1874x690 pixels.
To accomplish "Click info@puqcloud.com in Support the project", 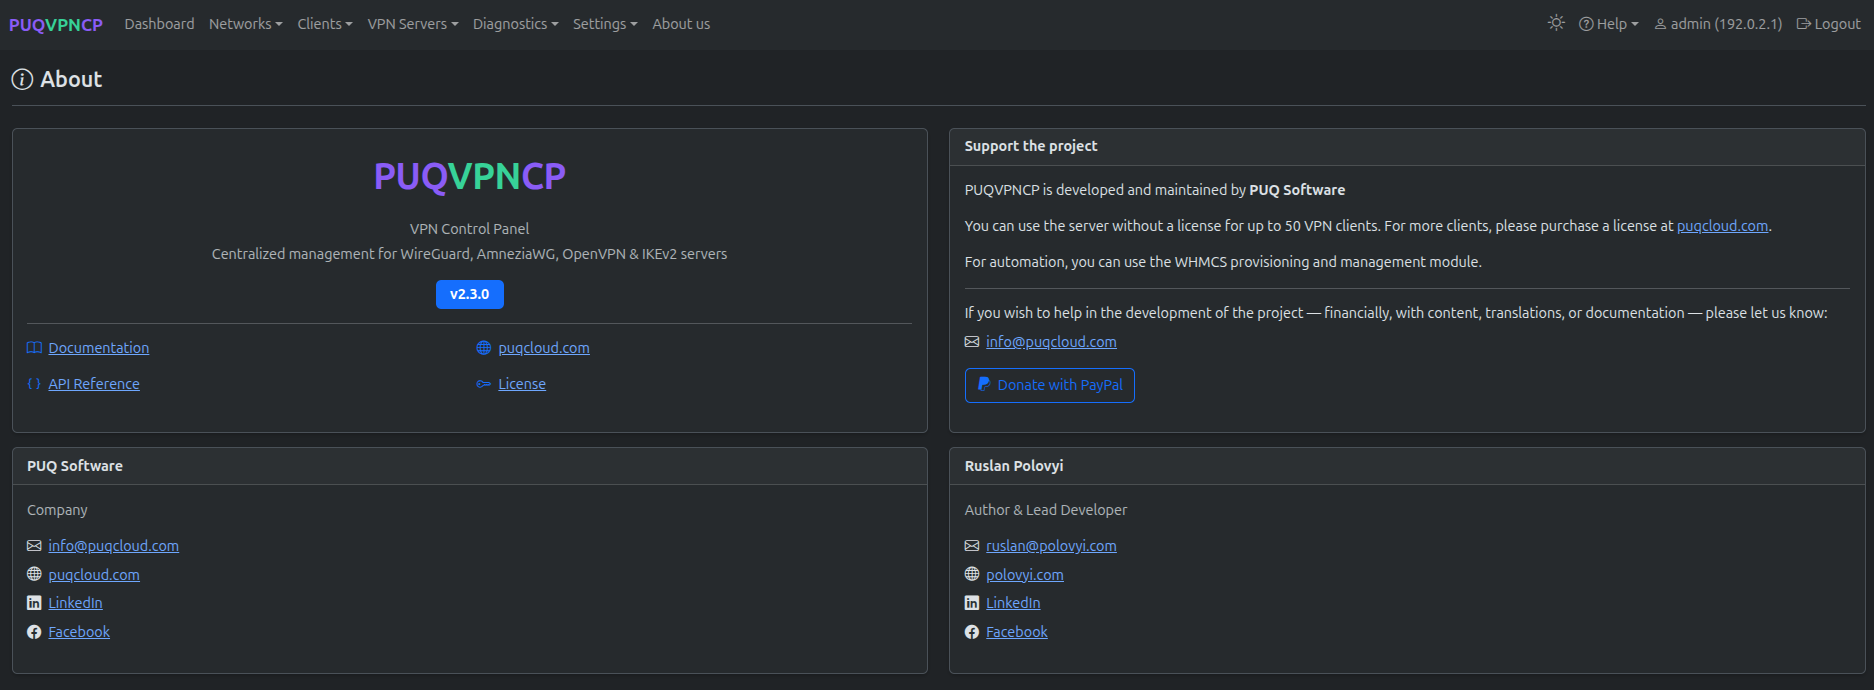I will (x=1051, y=342).
